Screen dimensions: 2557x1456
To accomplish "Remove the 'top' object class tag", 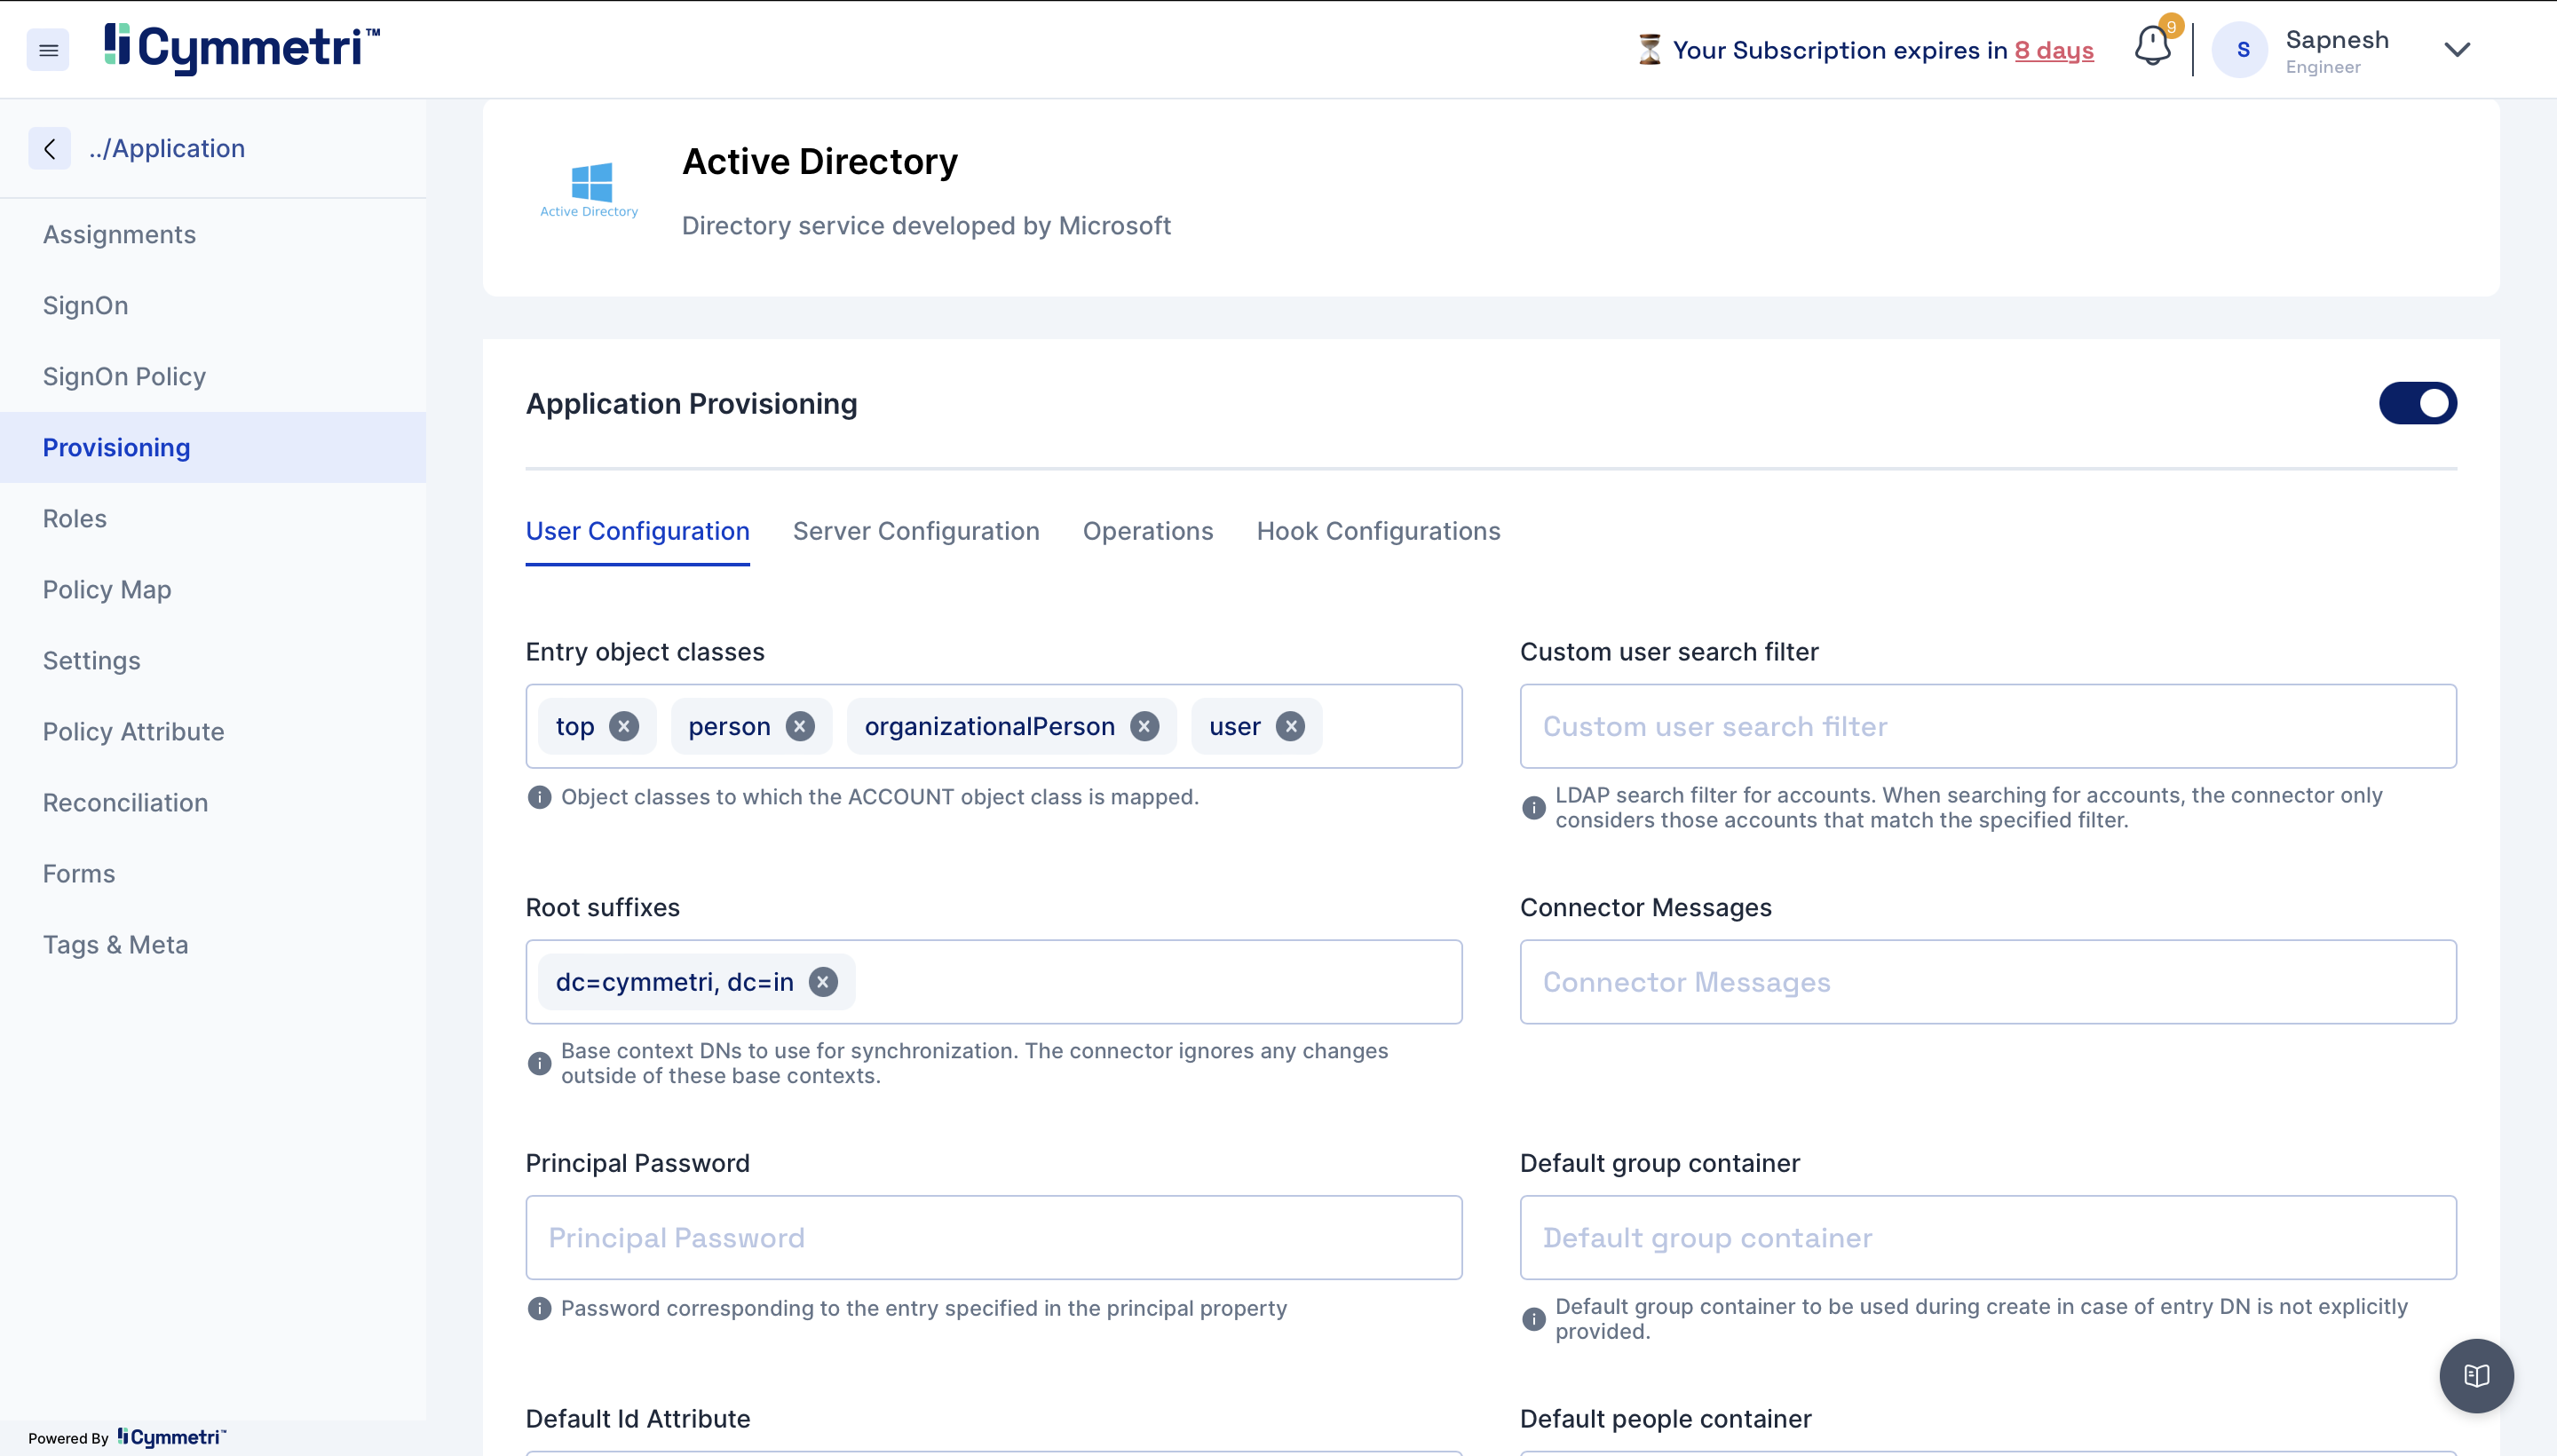I will [624, 726].
